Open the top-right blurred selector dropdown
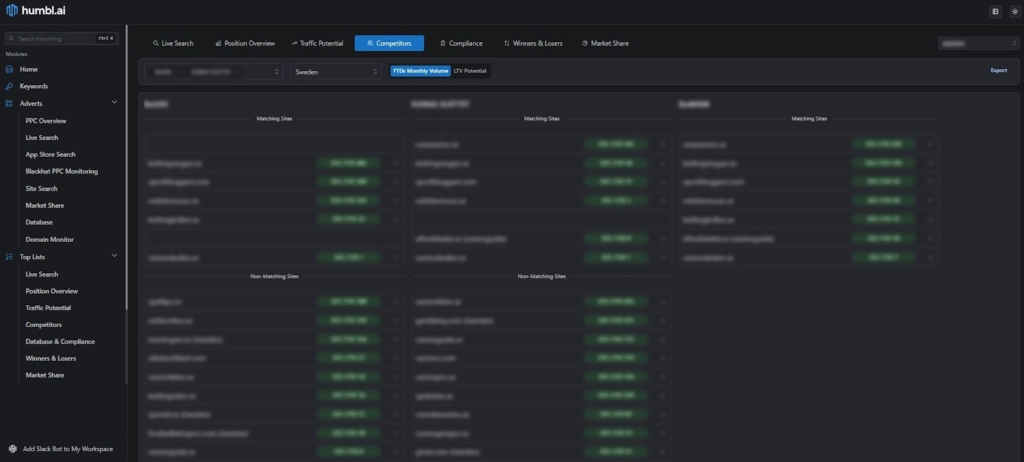This screenshot has height=462, width=1024. coord(978,43)
